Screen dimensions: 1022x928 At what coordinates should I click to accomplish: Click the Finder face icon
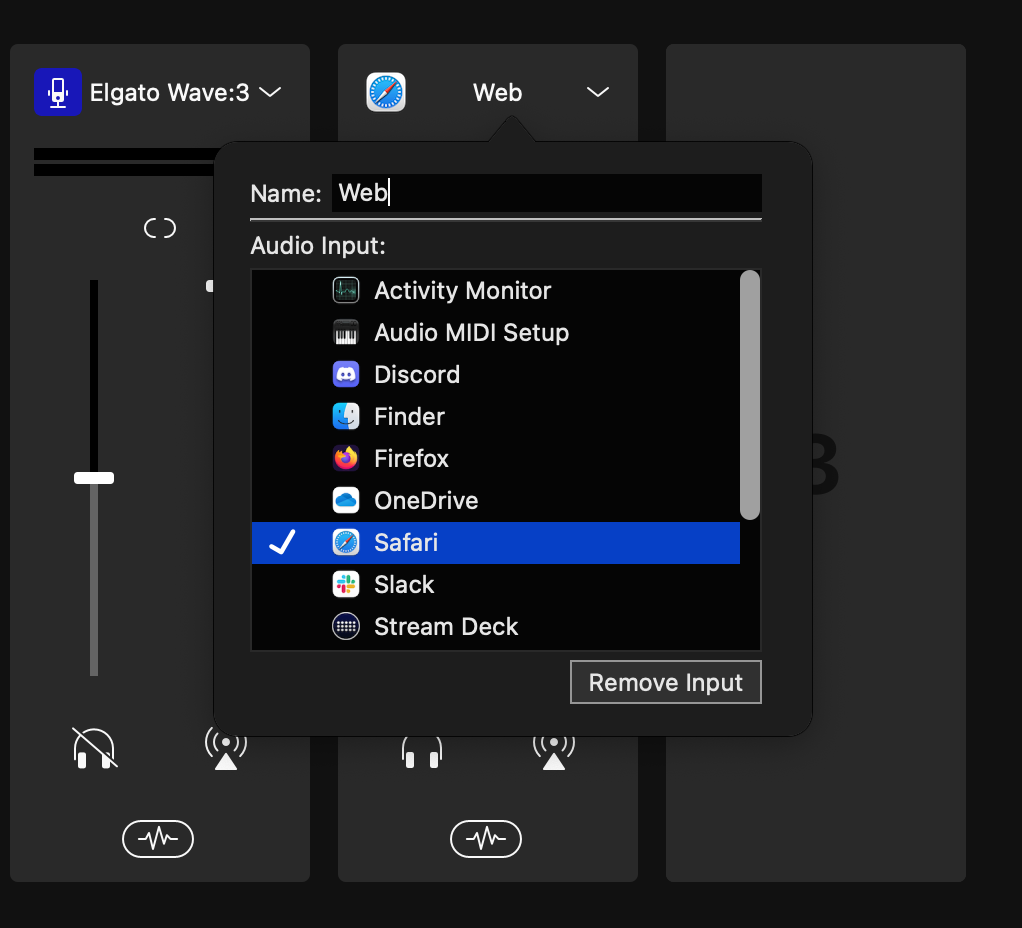(346, 416)
